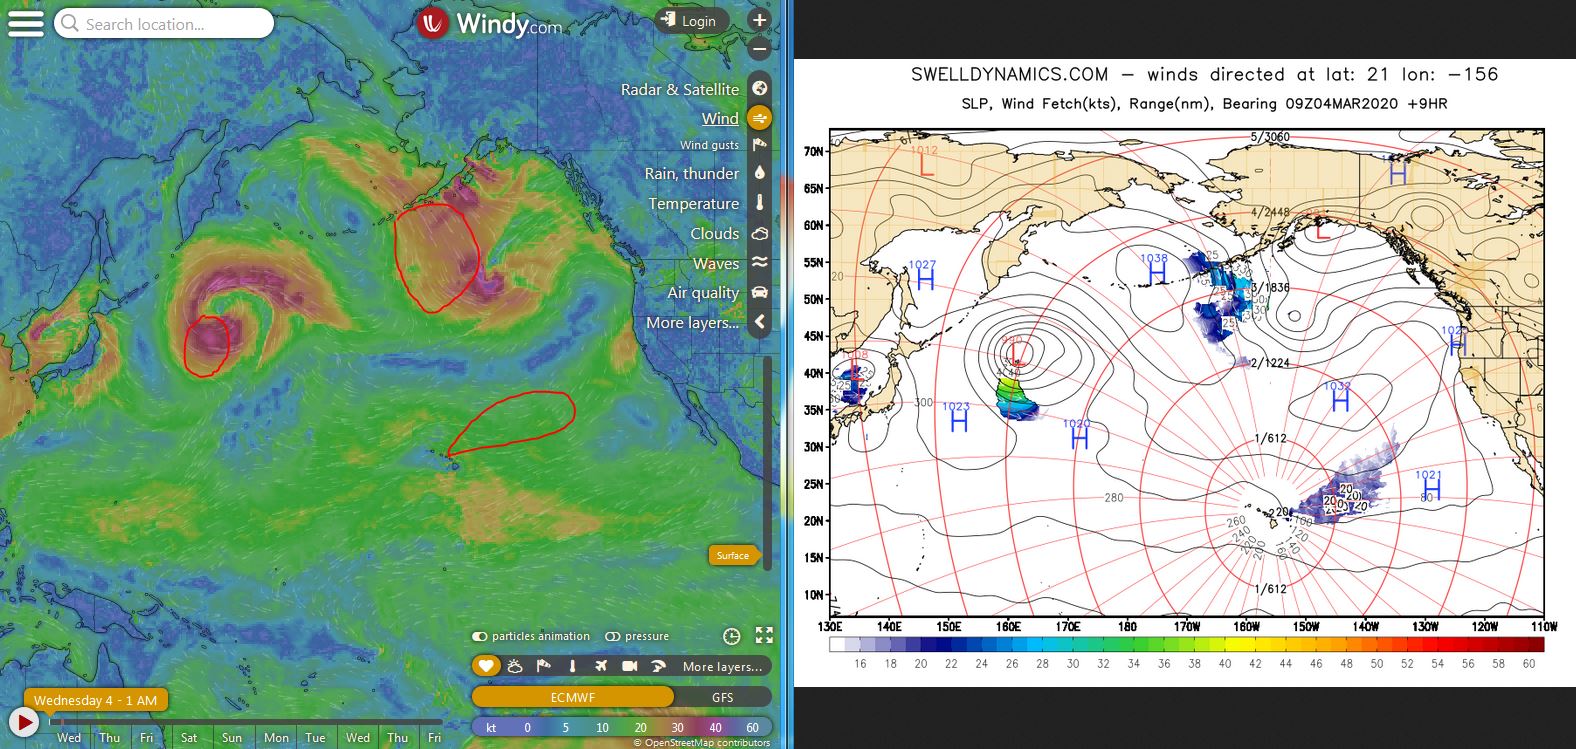Select the Clouds layer icon
The height and width of the screenshot is (749, 1576).
click(759, 233)
